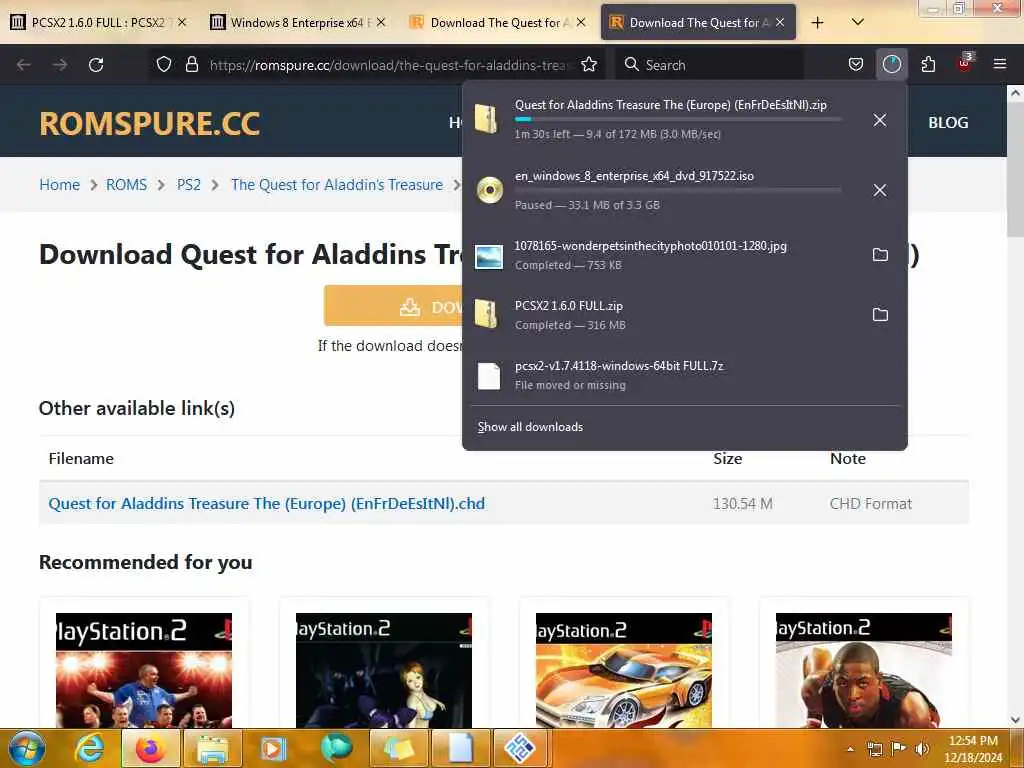Click the PCSX2 blue diamond taskbar icon
The width and height of the screenshot is (1024, 768).
[520, 748]
